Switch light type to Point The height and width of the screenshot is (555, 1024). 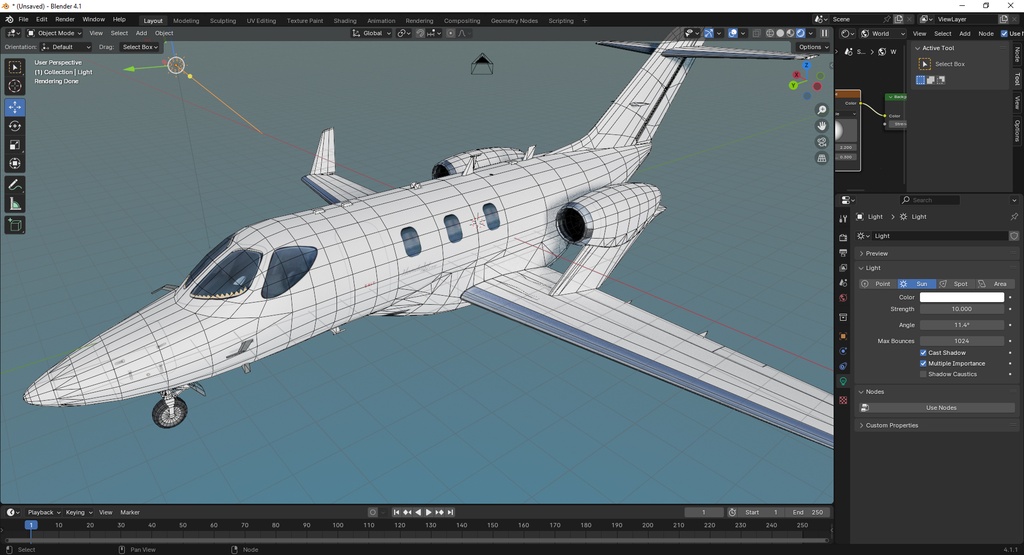click(878, 284)
